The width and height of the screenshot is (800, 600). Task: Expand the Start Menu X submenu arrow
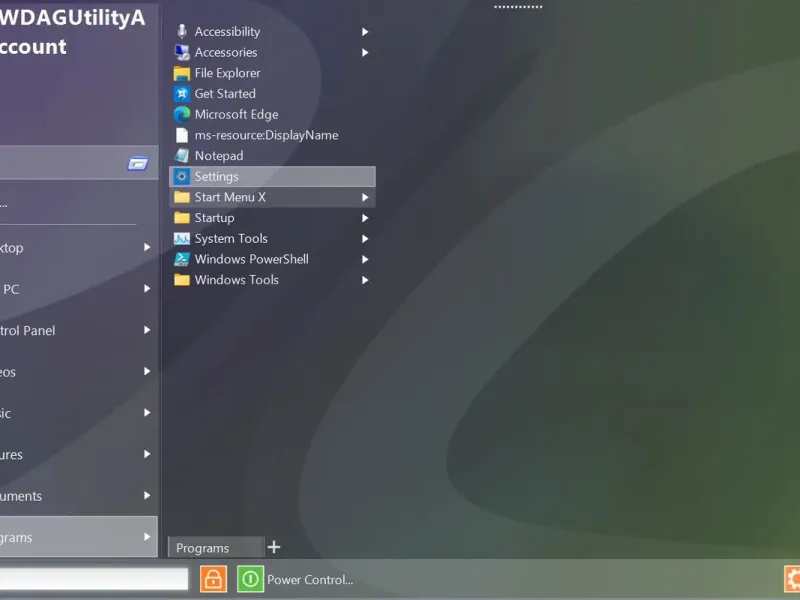coord(365,197)
